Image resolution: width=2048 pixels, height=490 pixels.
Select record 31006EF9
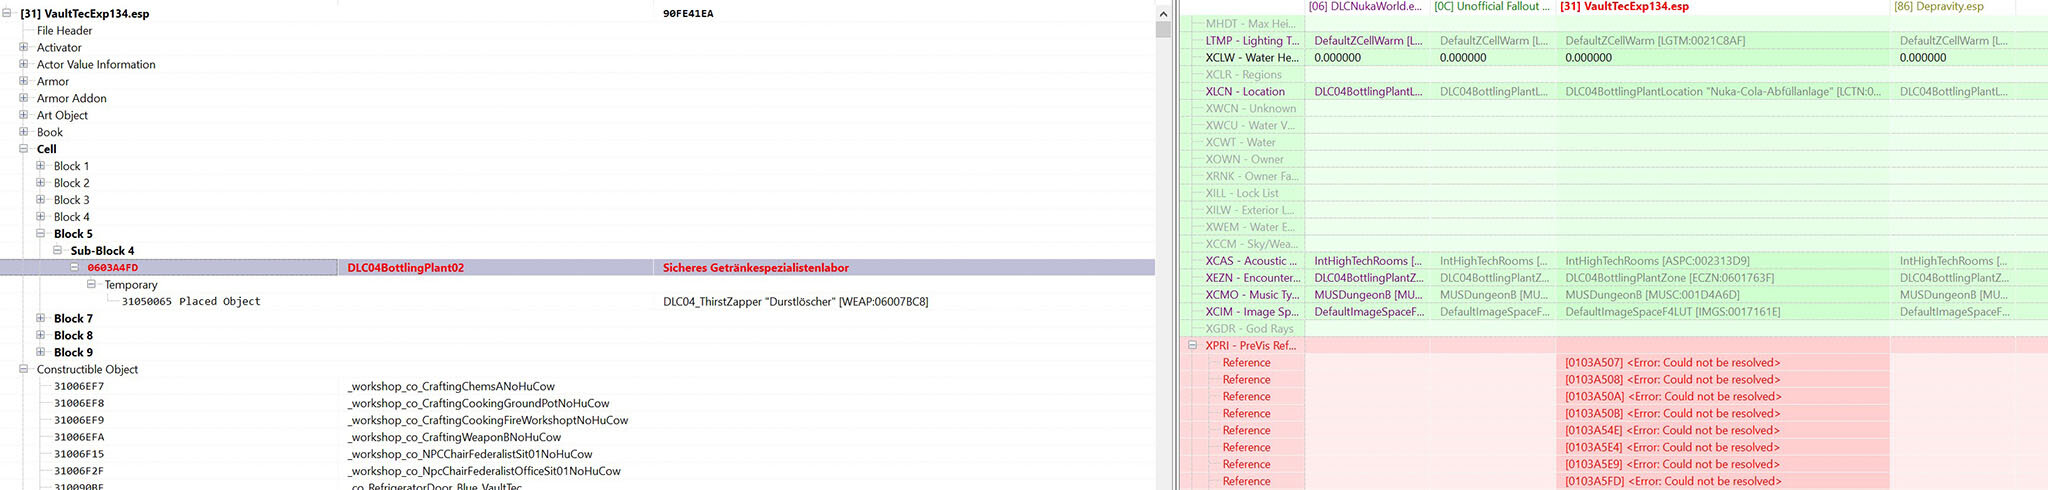(x=79, y=421)
